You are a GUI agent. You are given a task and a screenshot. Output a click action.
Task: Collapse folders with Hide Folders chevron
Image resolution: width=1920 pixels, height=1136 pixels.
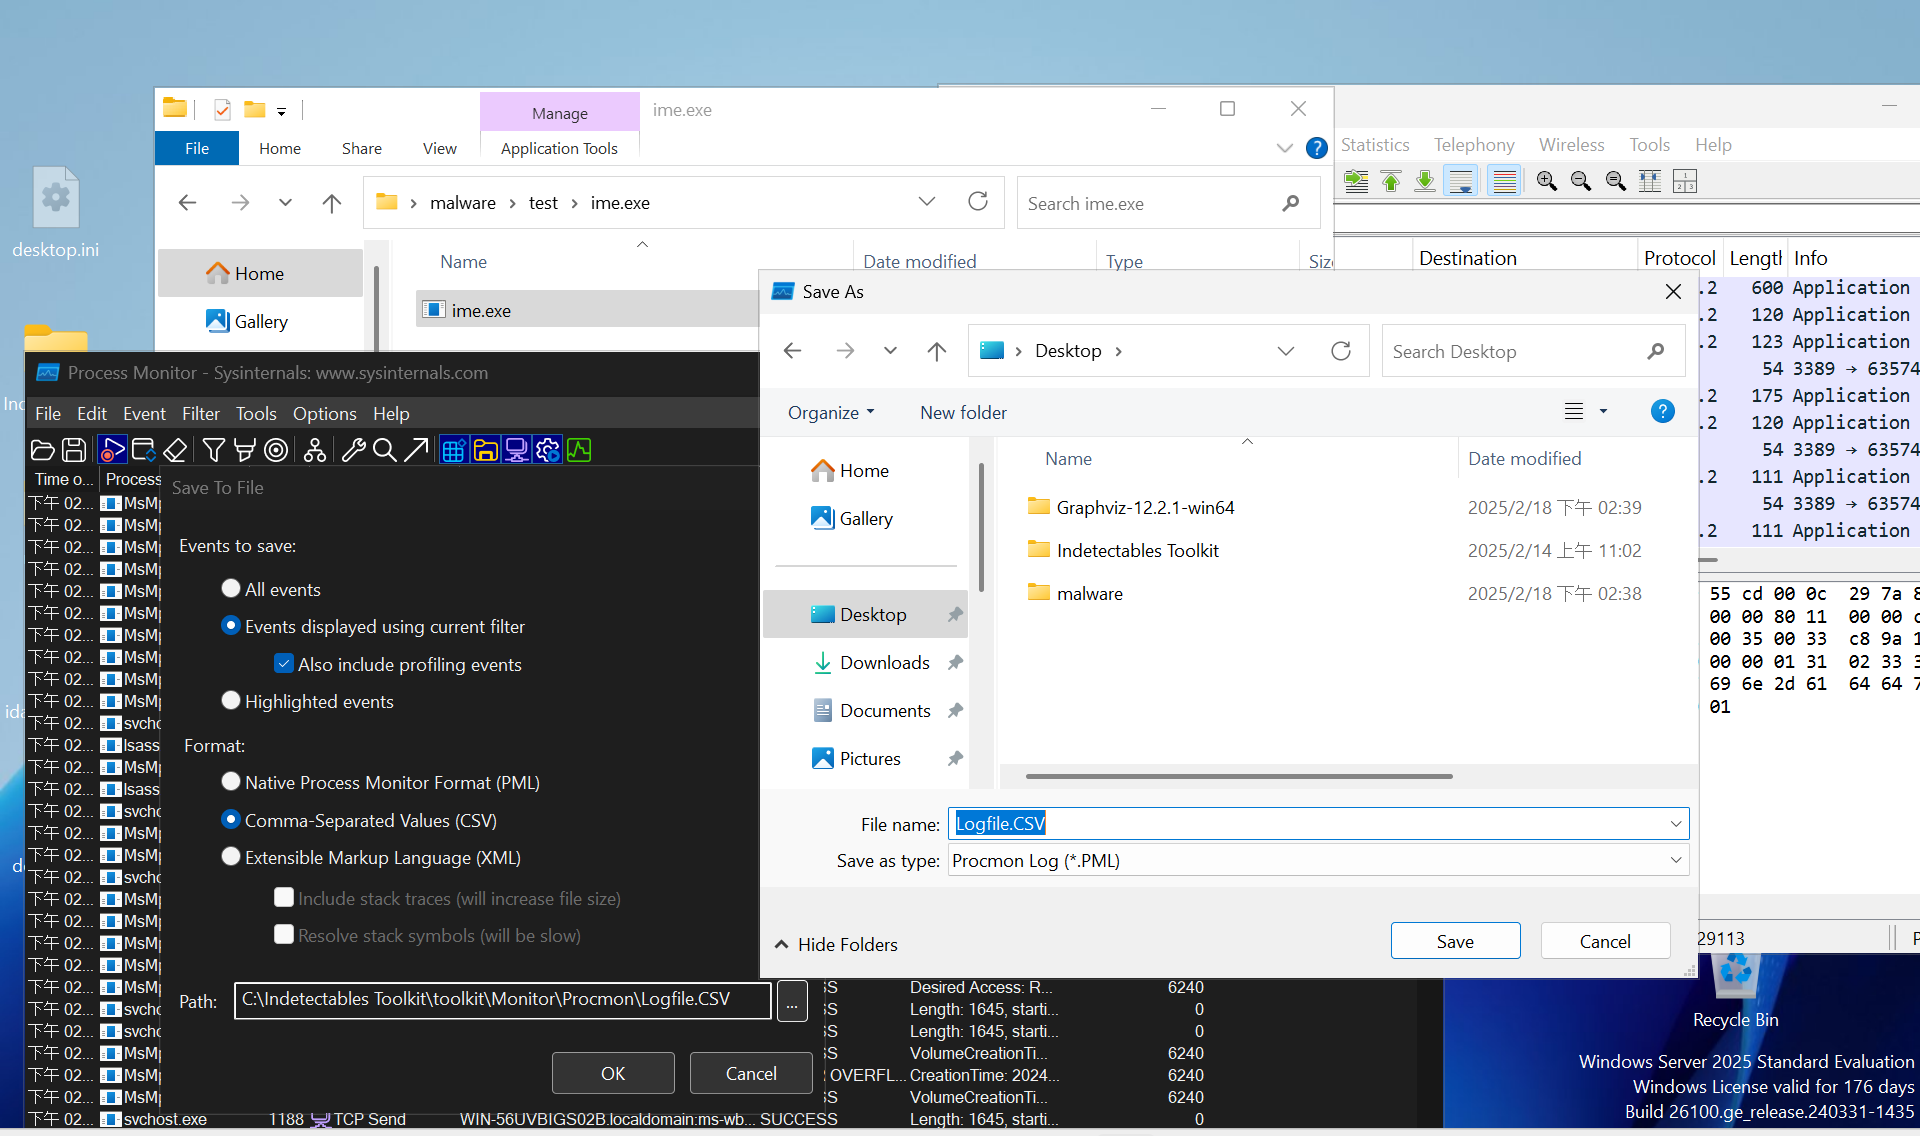pyautogui.click(x=782, y=944)
